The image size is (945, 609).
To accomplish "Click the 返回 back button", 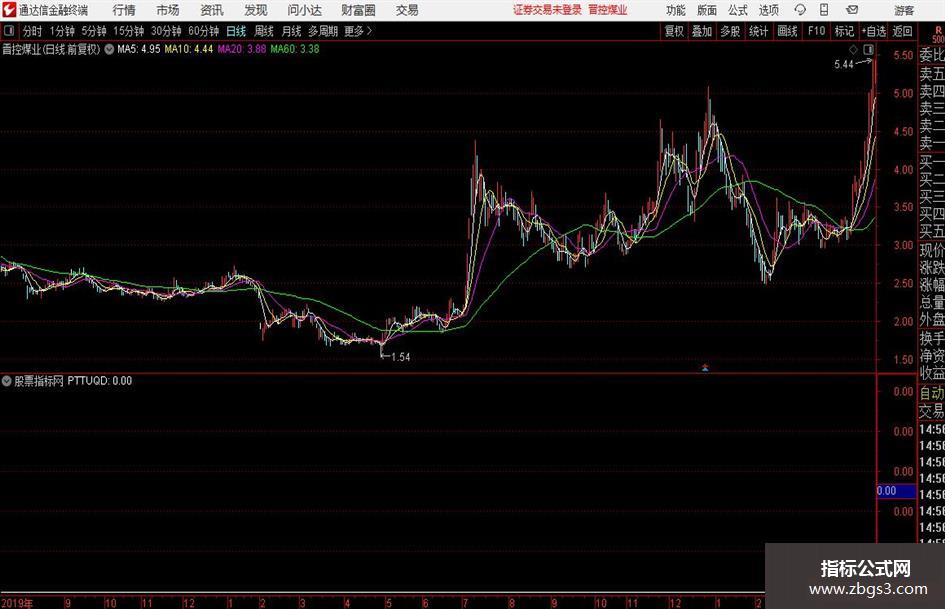I will click(x=902, y=31).
